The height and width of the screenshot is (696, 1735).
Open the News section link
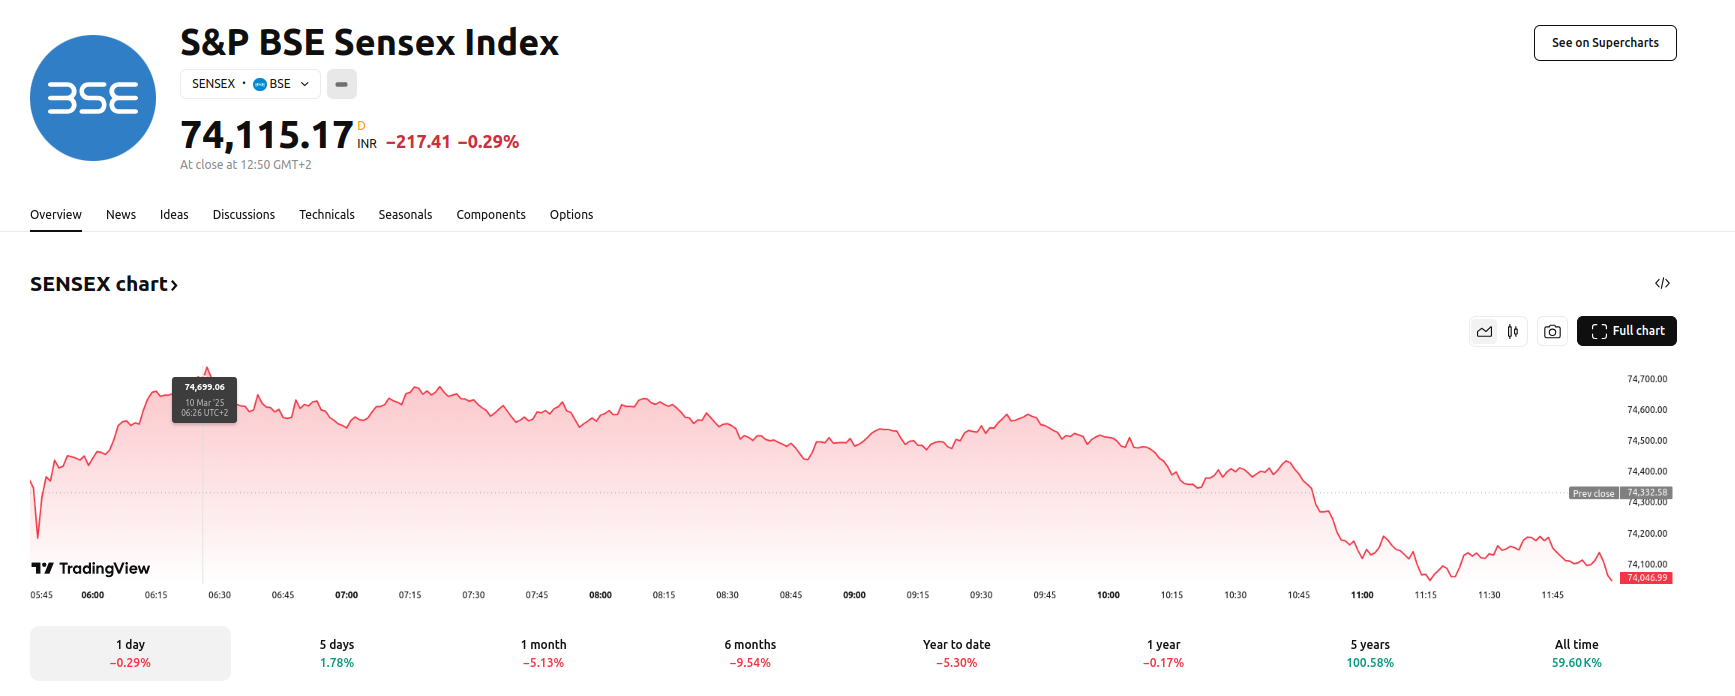pos(120,214)
